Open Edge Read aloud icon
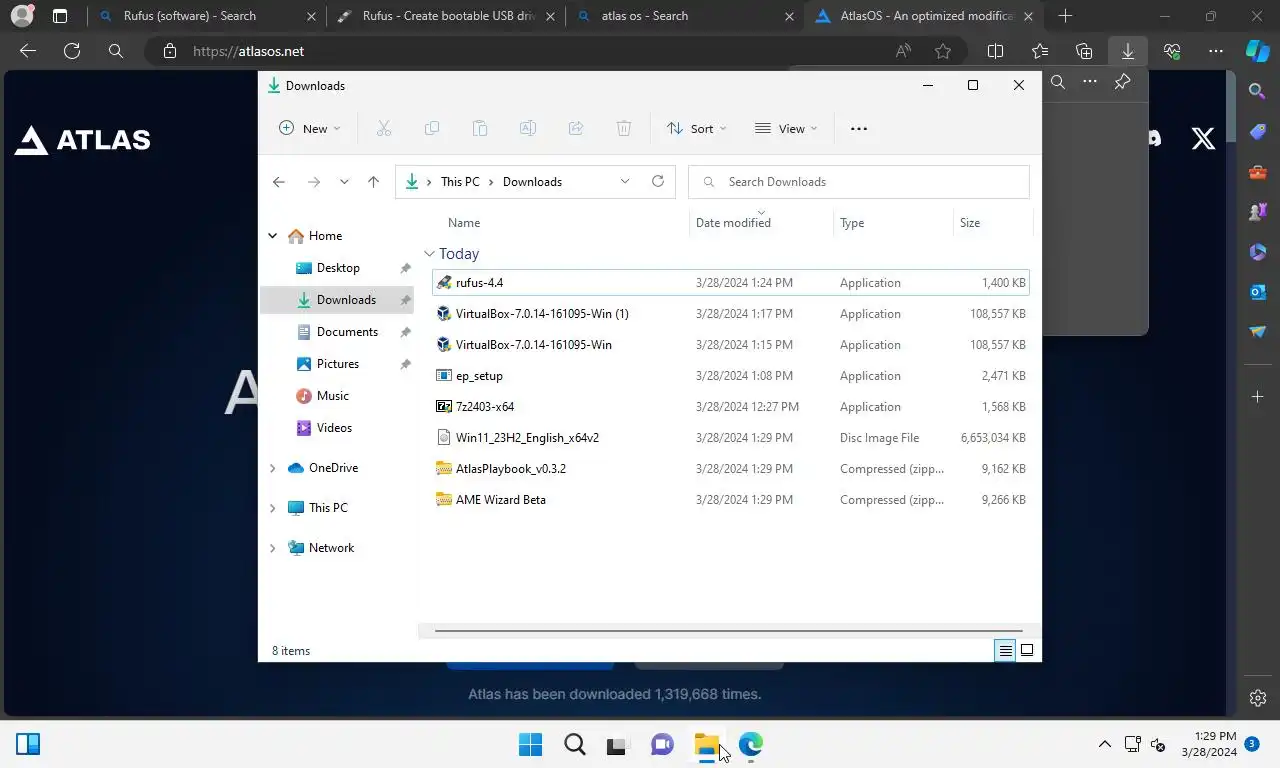Viewport: 1280px width, 768px height. click(903, 51)
